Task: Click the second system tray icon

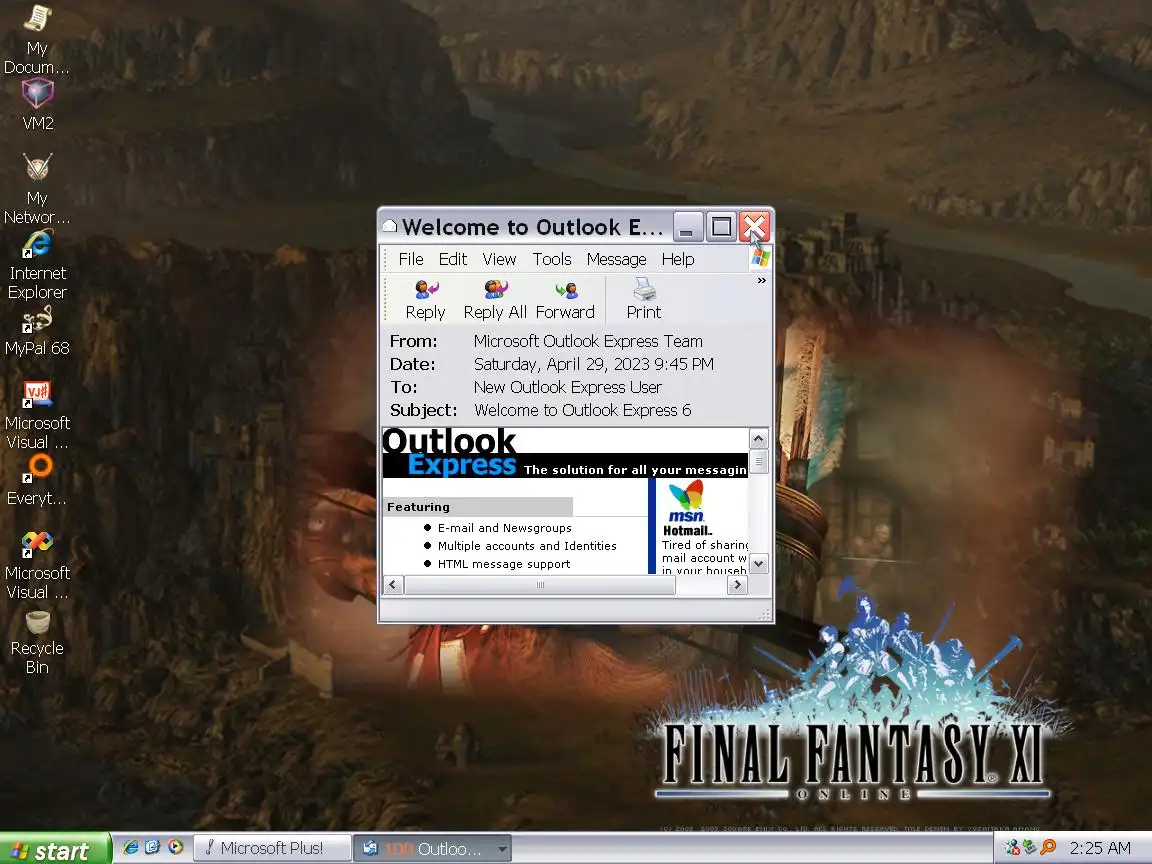Action: tap(1030, 848)
